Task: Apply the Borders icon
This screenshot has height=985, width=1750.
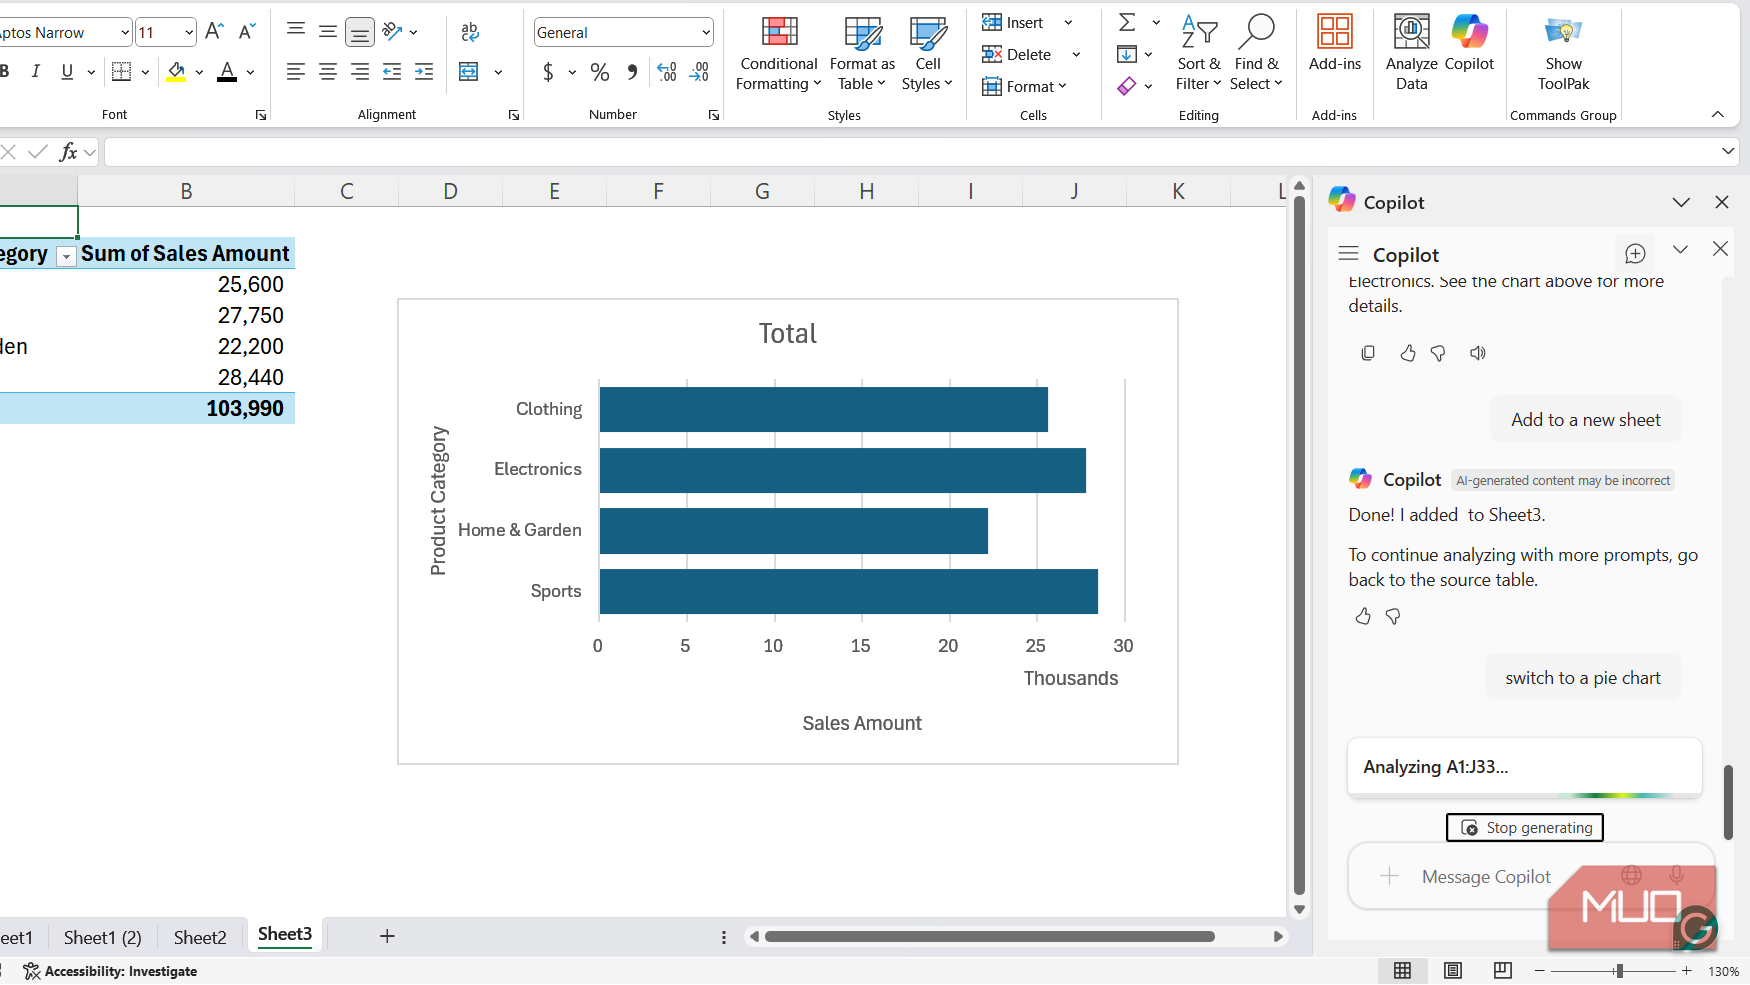Action: pyautogui.click(x=121, y=71)
